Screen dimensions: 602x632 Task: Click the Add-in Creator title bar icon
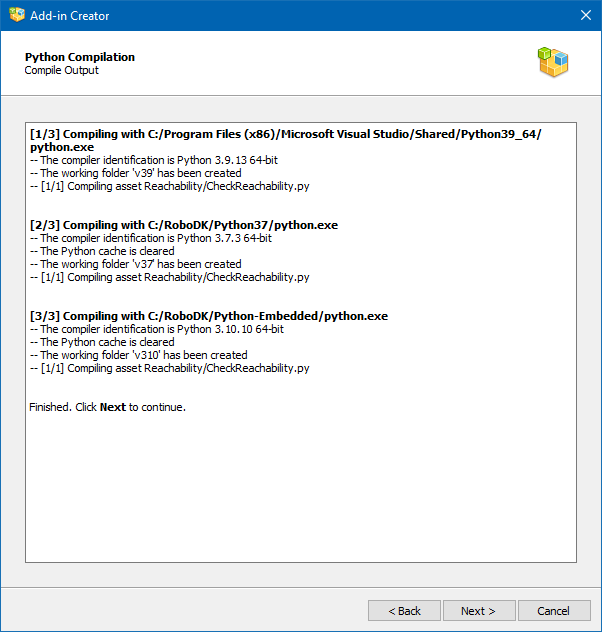tap(17, 16)
